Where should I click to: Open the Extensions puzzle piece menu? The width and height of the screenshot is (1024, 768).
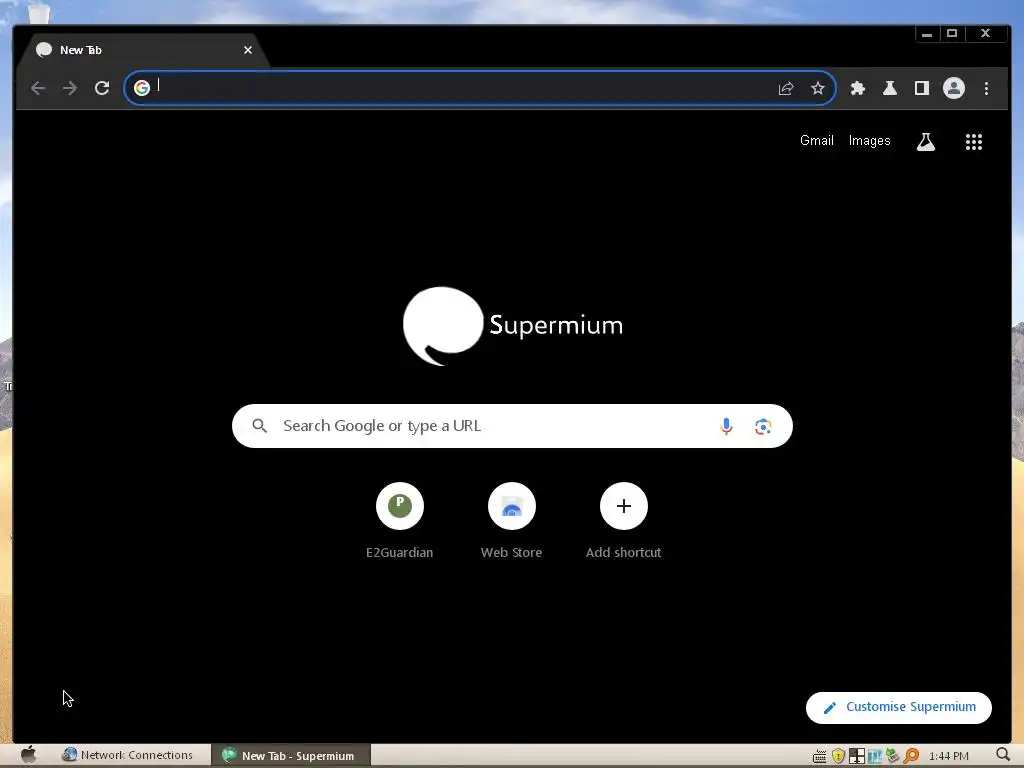857,88
